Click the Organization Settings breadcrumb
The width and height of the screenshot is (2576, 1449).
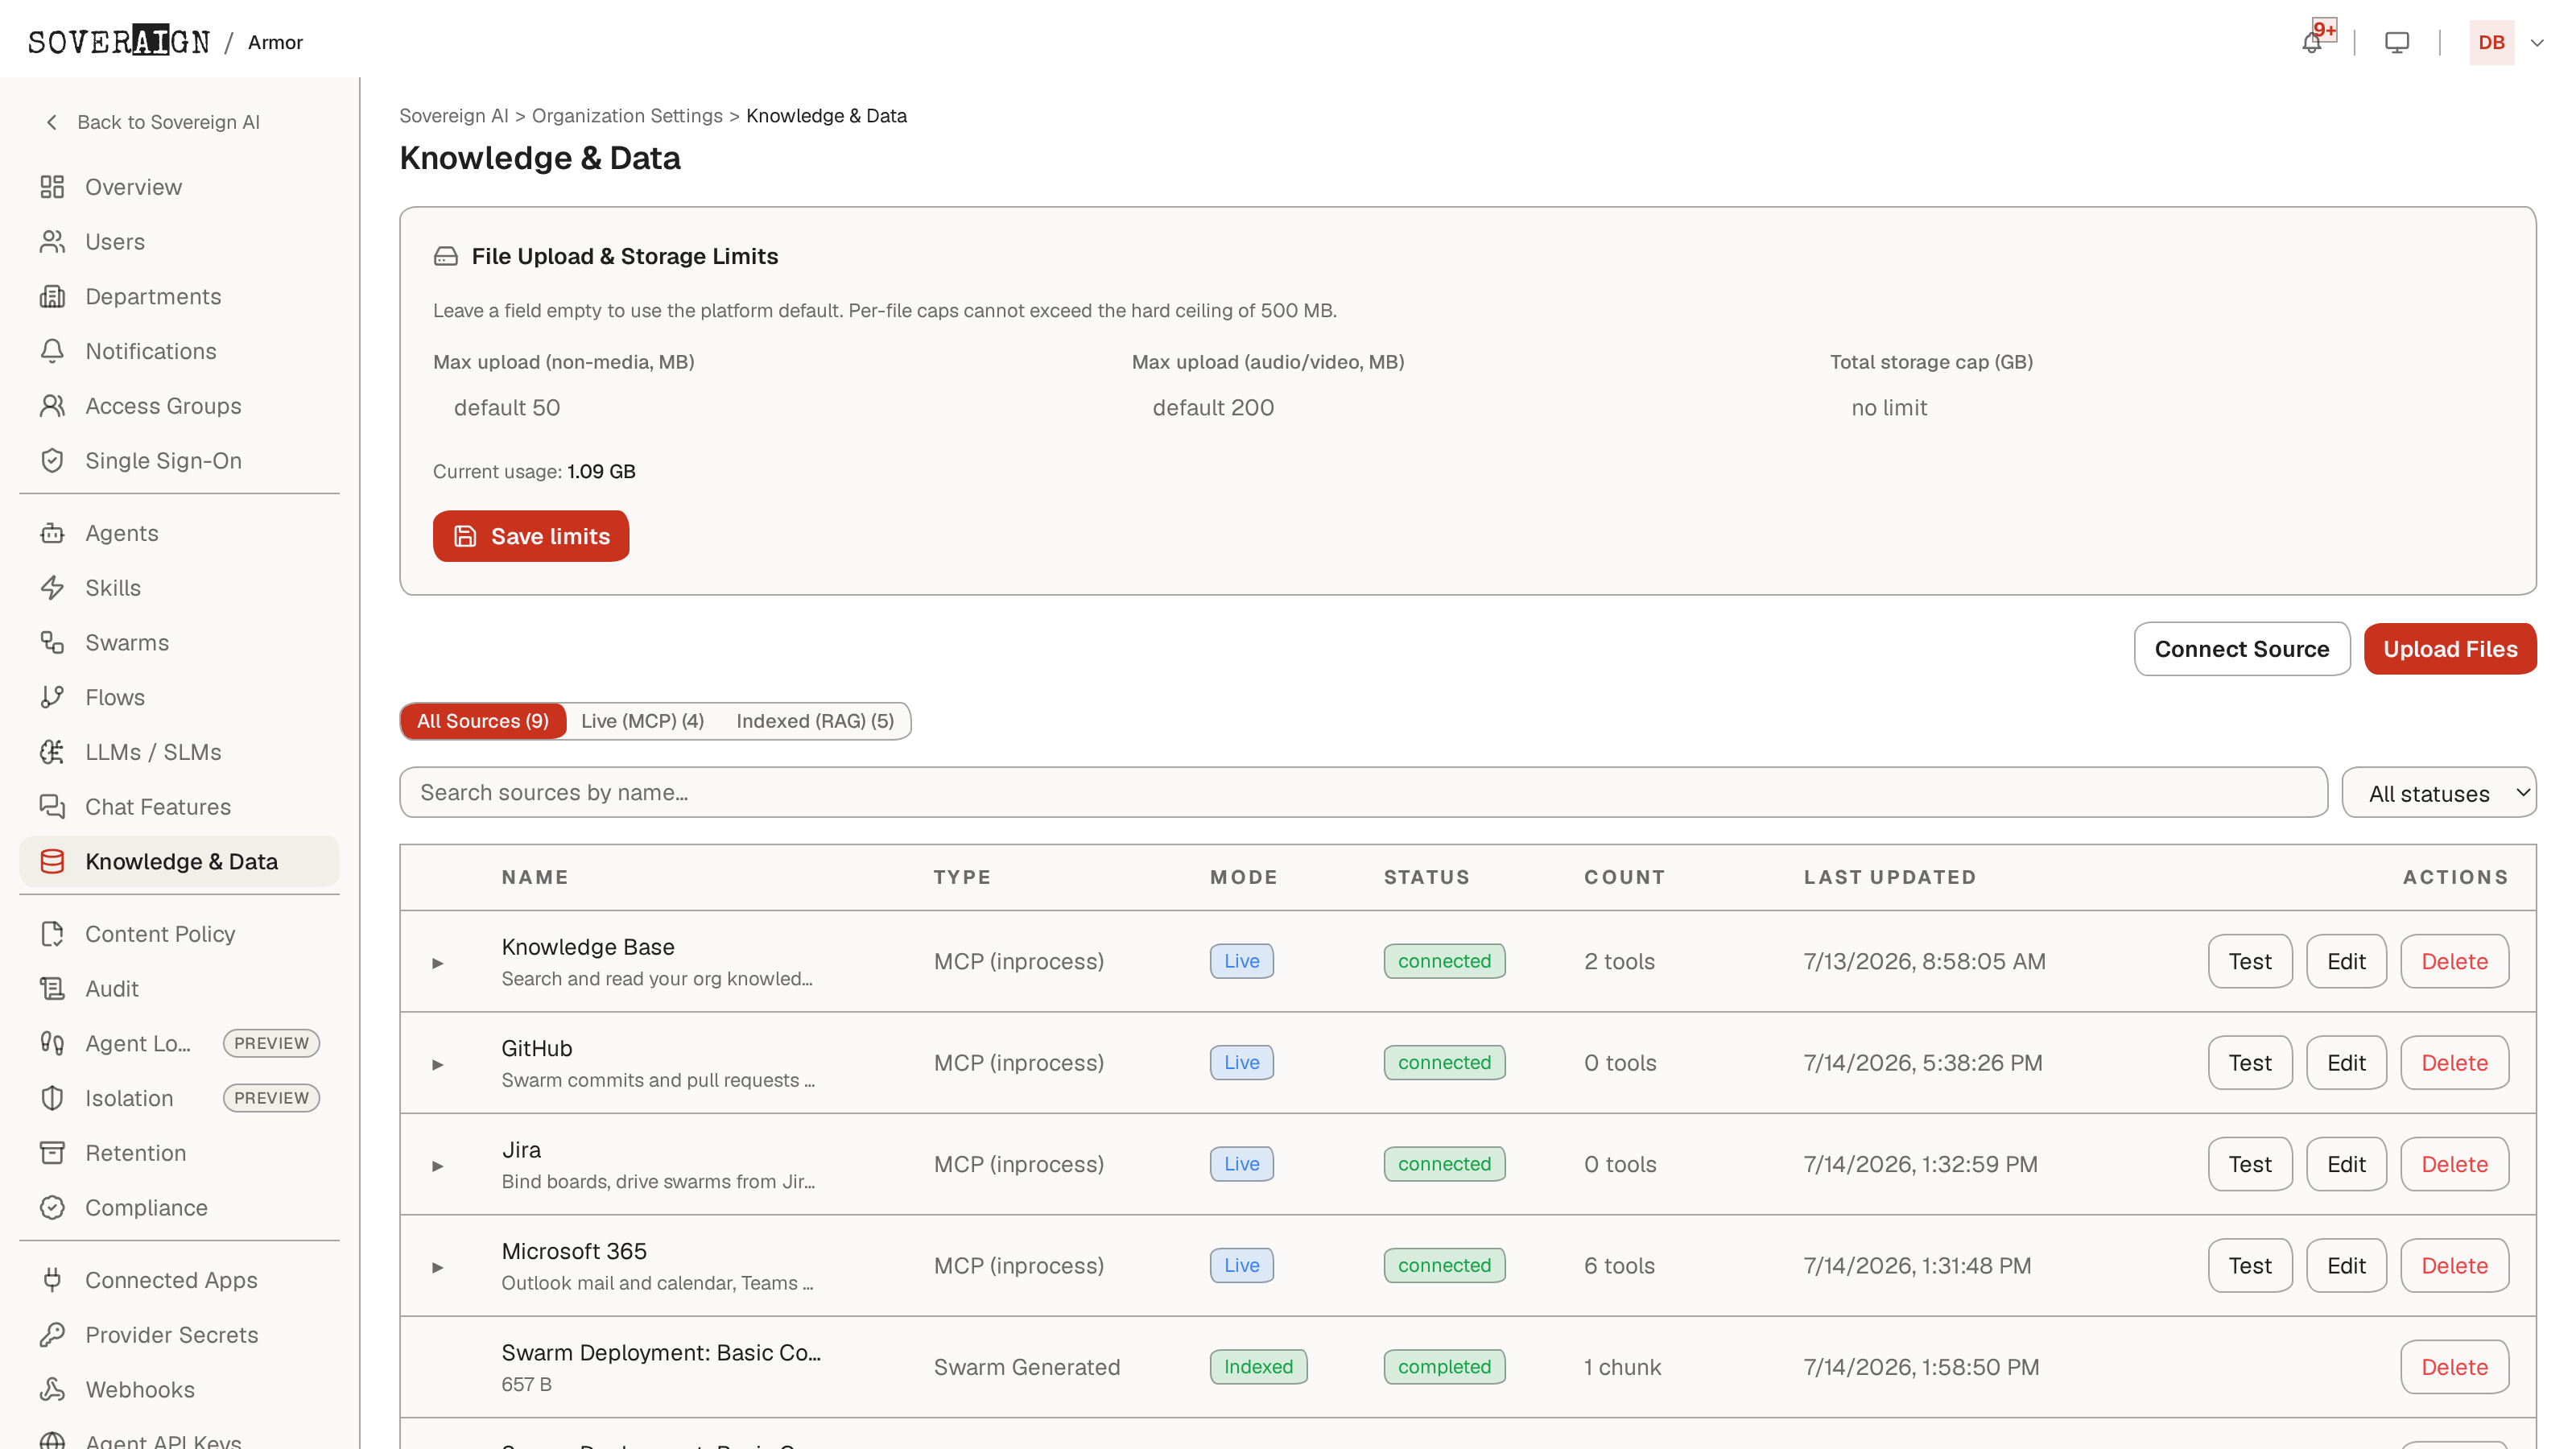[x=627, y=116]
